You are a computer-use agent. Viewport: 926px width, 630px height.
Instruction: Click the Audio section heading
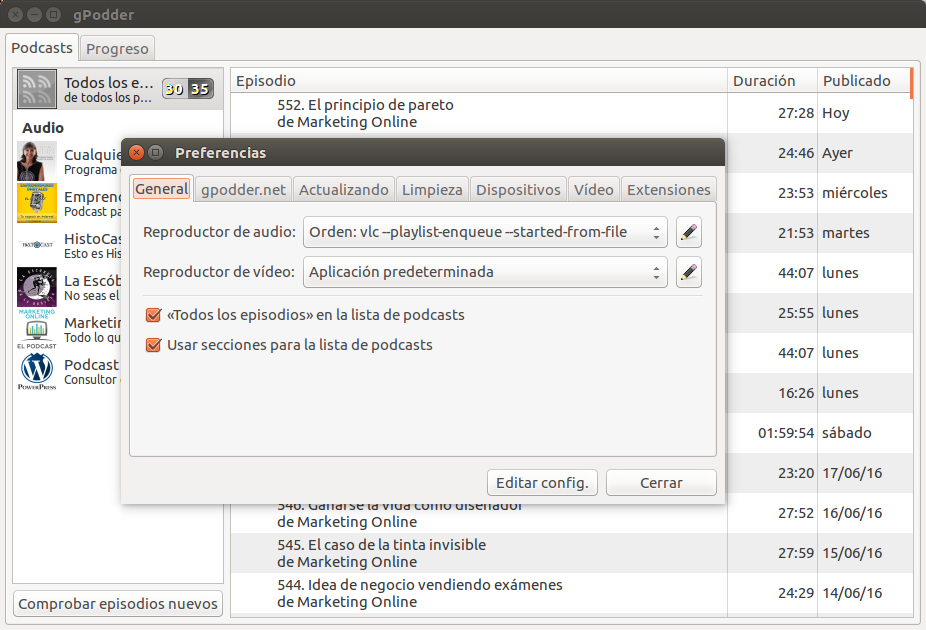point(43,128)
